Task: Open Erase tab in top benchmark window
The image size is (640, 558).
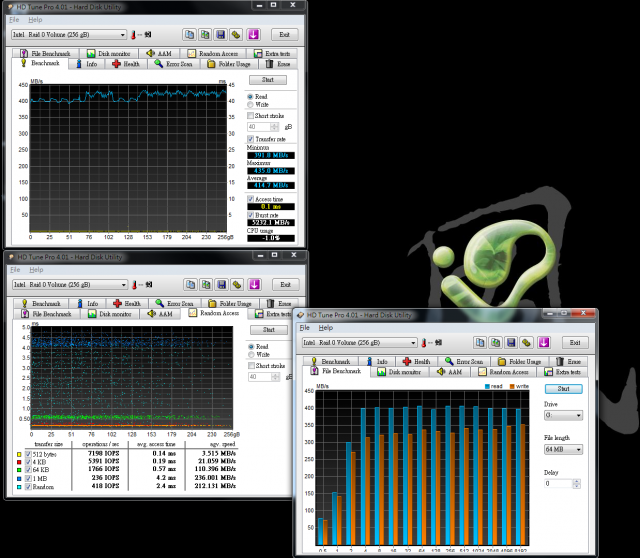Action: coord(278,64)
